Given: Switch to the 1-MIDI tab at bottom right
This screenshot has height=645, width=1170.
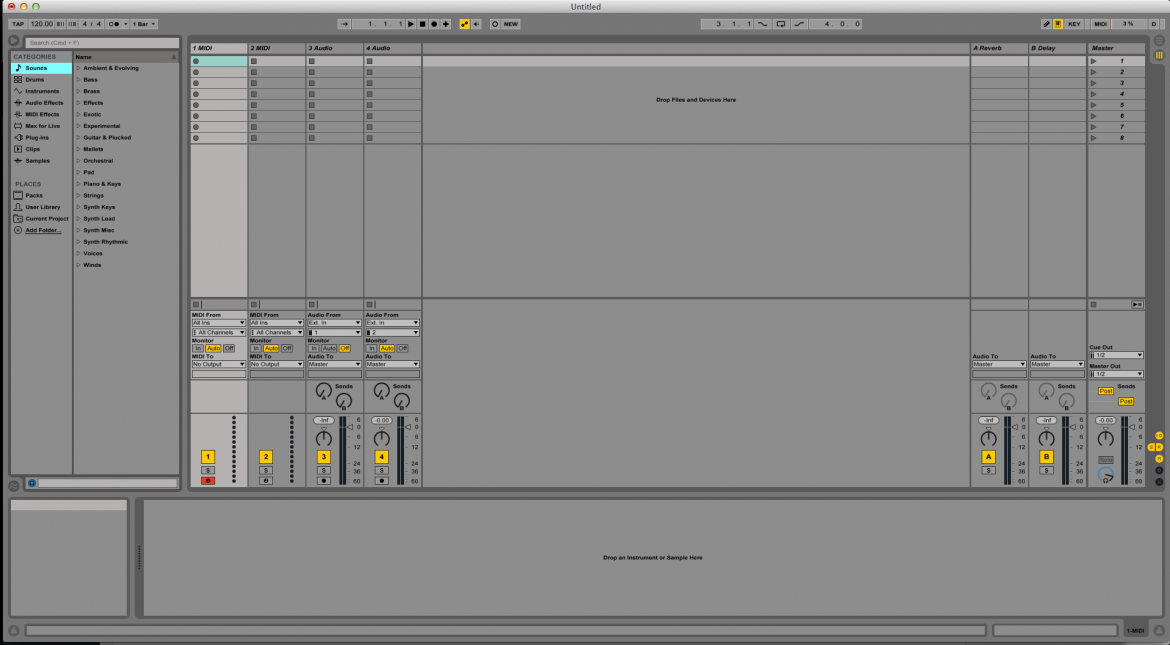Looking at the screenshot, I should click(1138, 630).
